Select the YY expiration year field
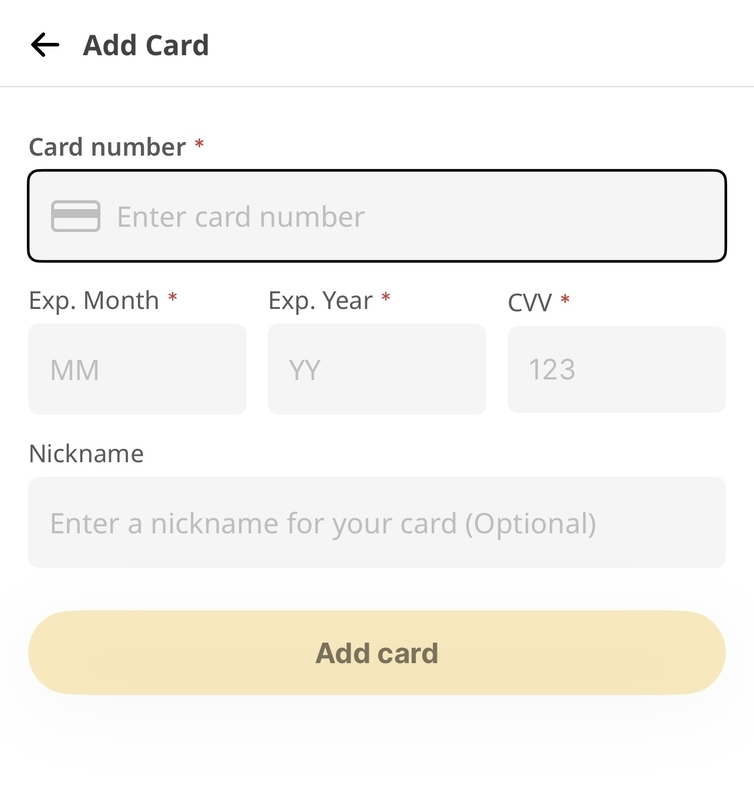754x800 pixels. (x=377, y=369)
